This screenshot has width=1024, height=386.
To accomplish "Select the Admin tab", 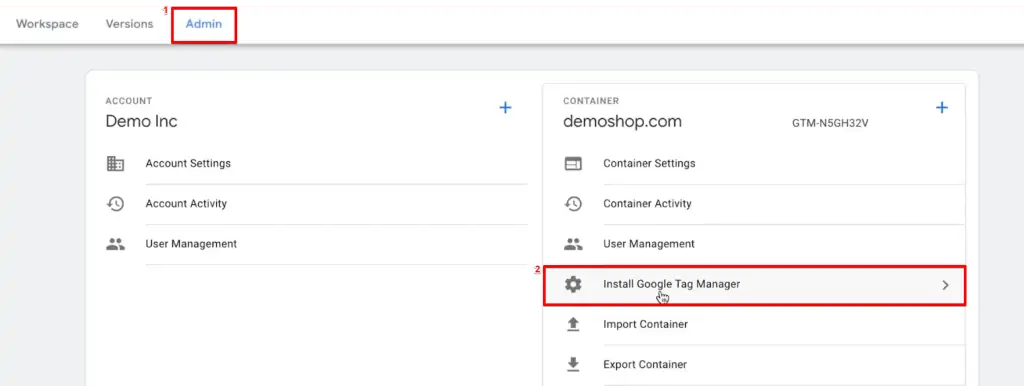I will [204, 24].
